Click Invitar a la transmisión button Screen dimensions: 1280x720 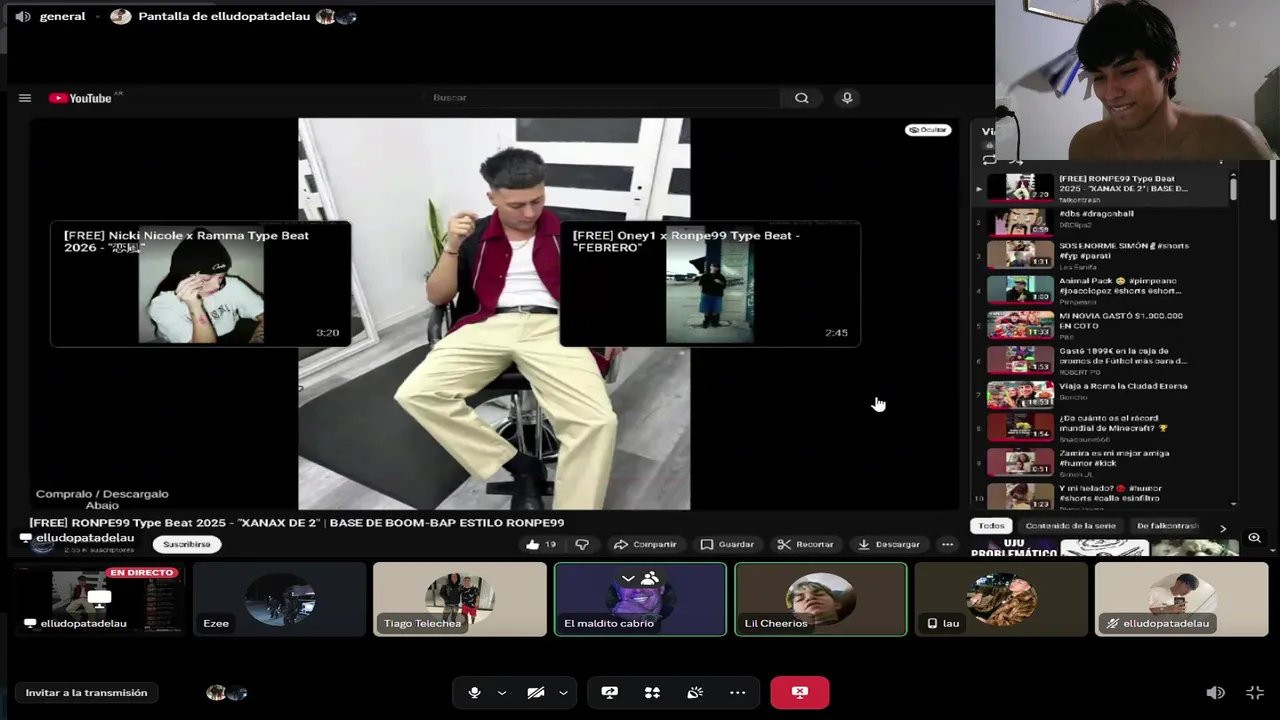[86, 692]
